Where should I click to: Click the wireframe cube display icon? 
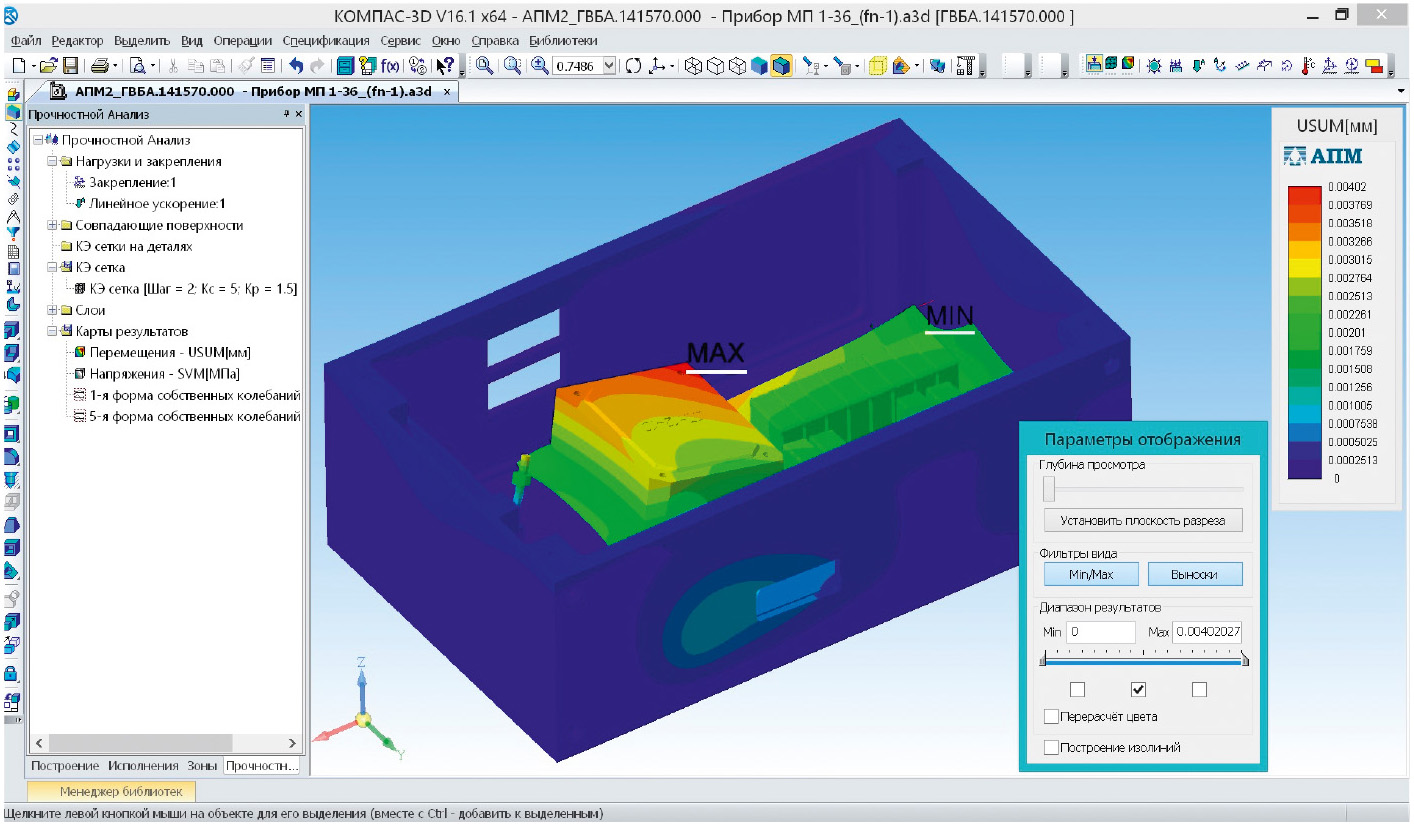coord(693,66)
